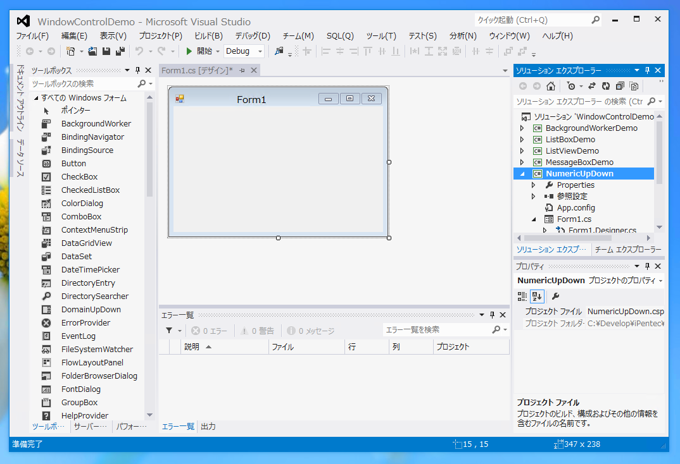Open the ツール(T) menu

tap(381, 36)
